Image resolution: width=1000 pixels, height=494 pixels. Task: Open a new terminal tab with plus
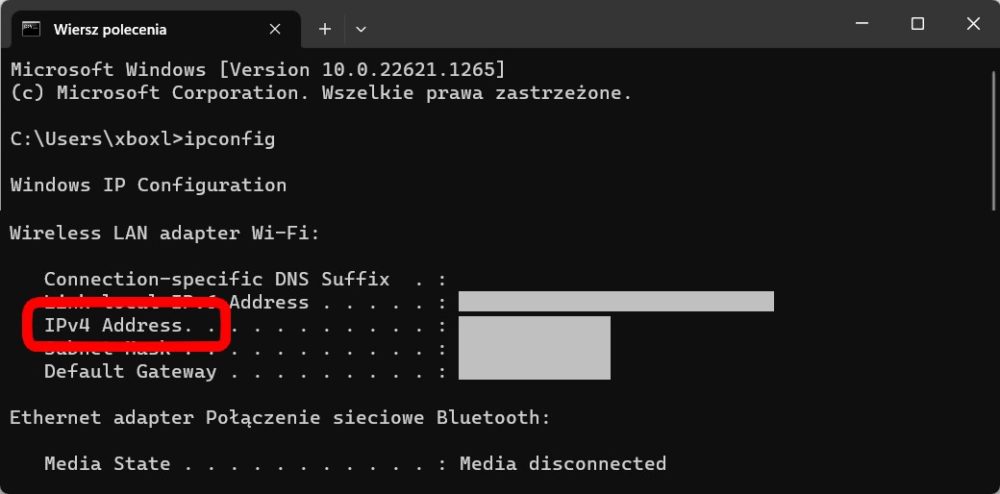tap(325, 29)
